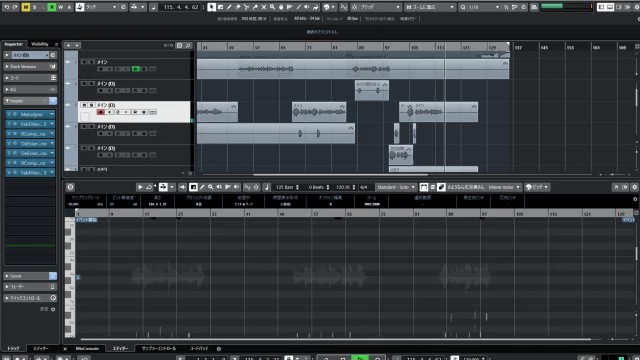
Task: Select the Split scissors tool
Action: [x=246, y=7]
